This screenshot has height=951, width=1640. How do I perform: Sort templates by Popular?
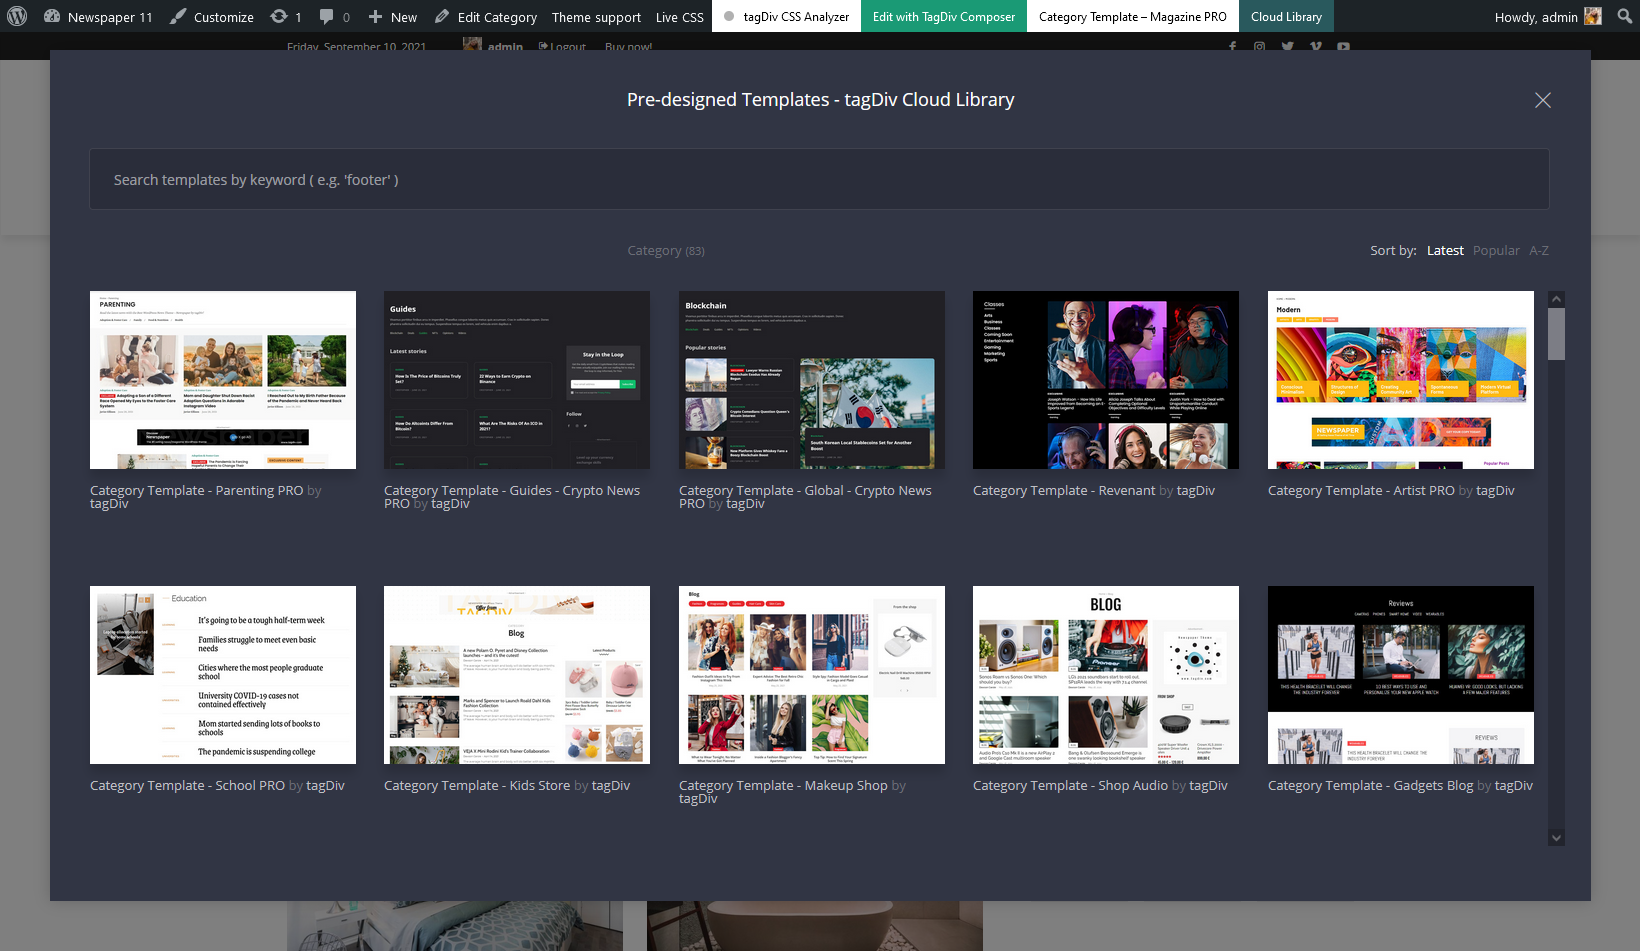pyautogui.click(x=1495, y=250)
